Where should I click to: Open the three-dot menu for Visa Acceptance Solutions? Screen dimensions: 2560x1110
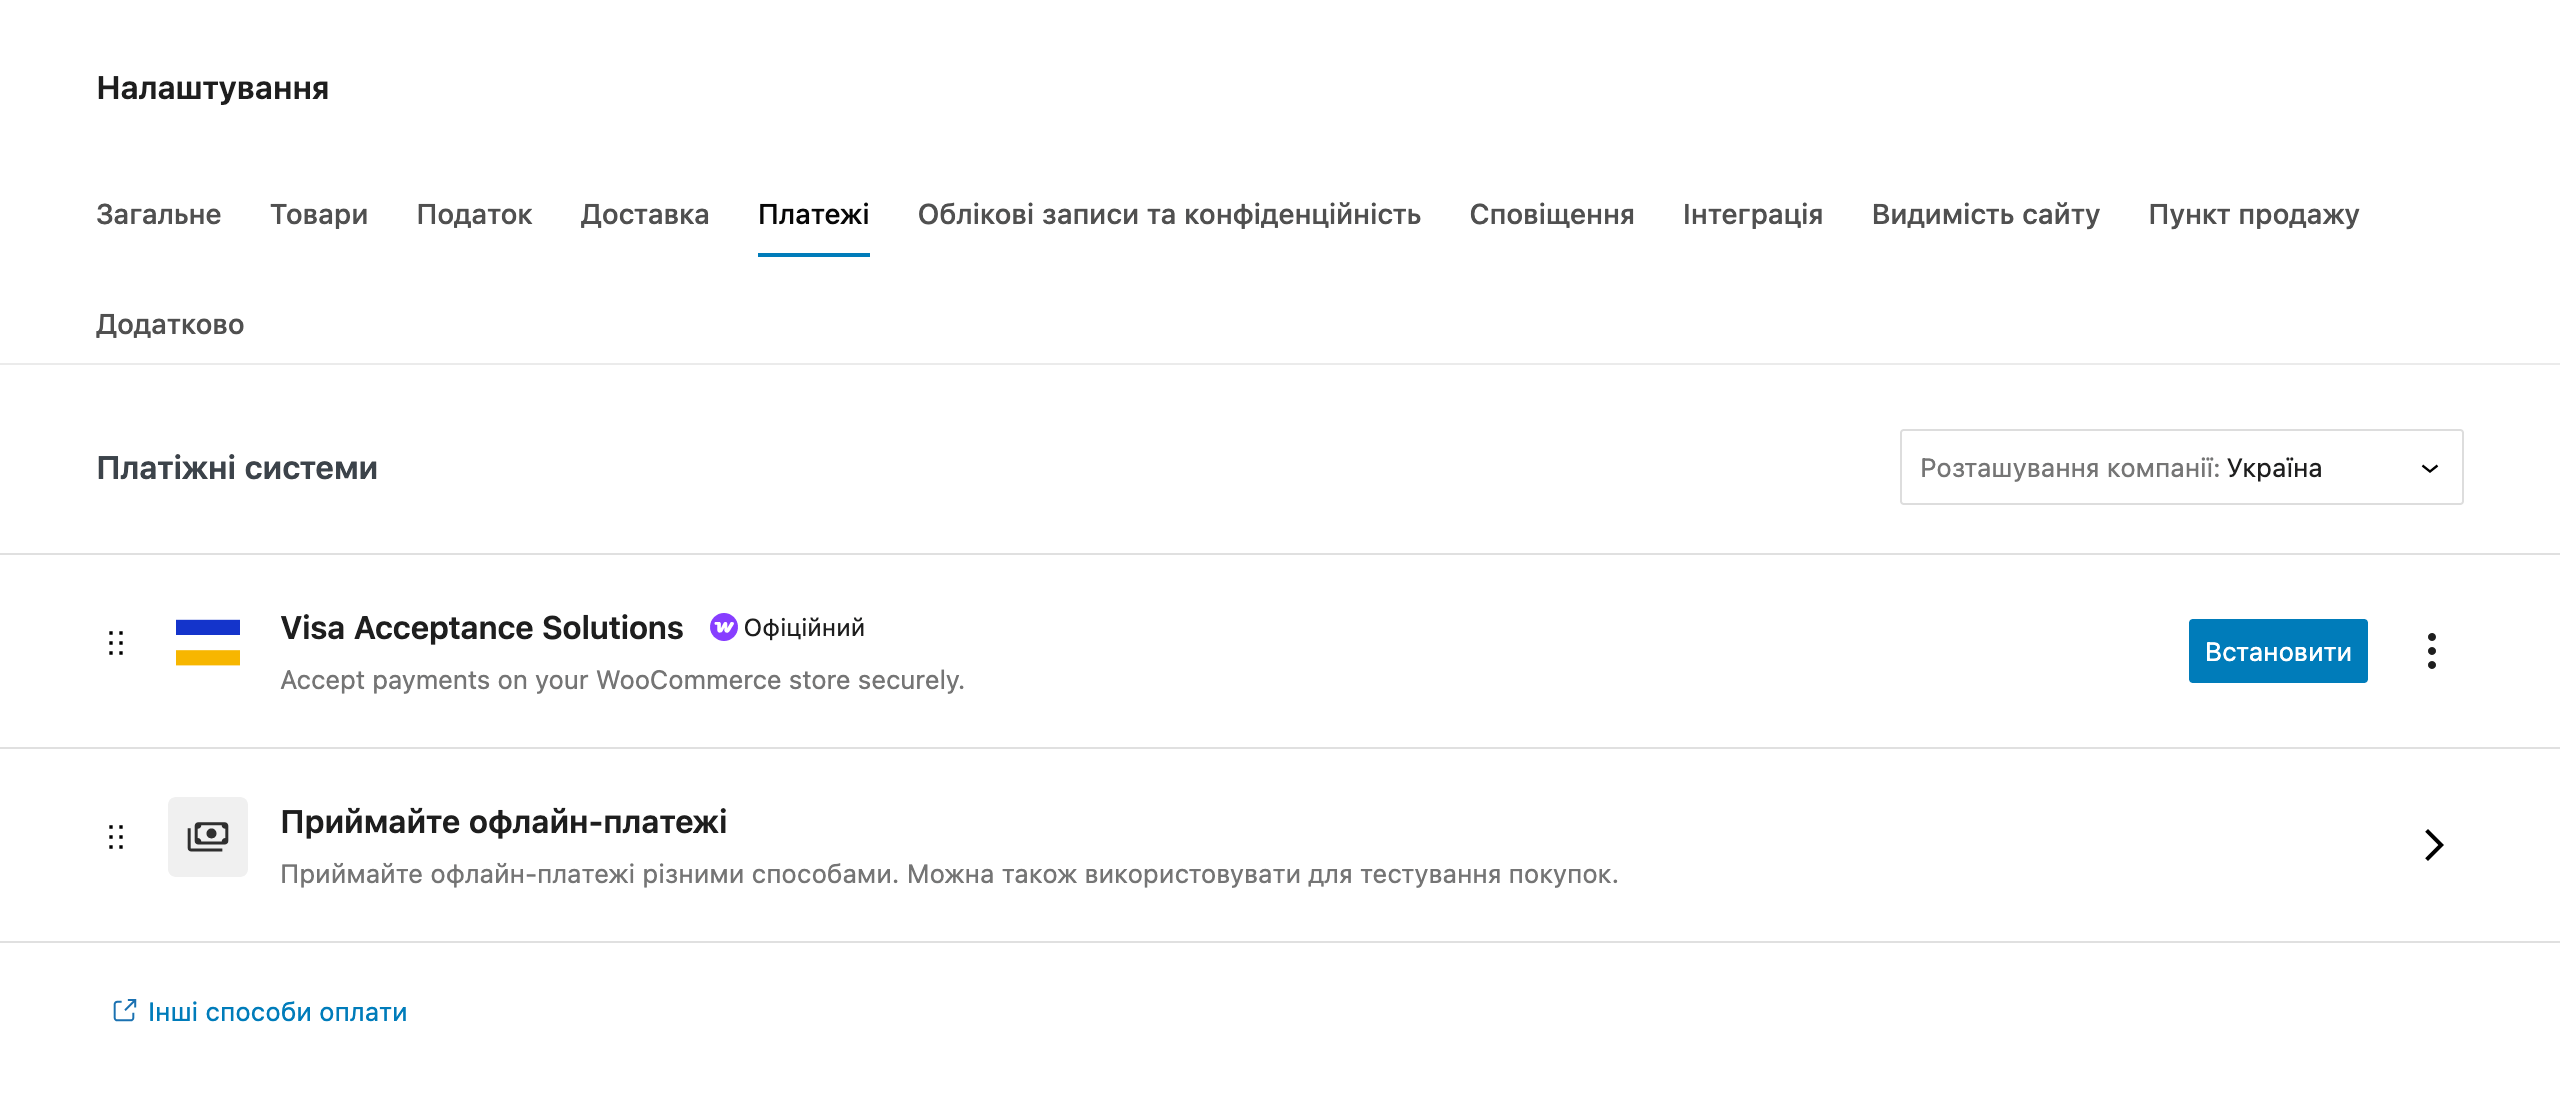tap(2432, 651)
